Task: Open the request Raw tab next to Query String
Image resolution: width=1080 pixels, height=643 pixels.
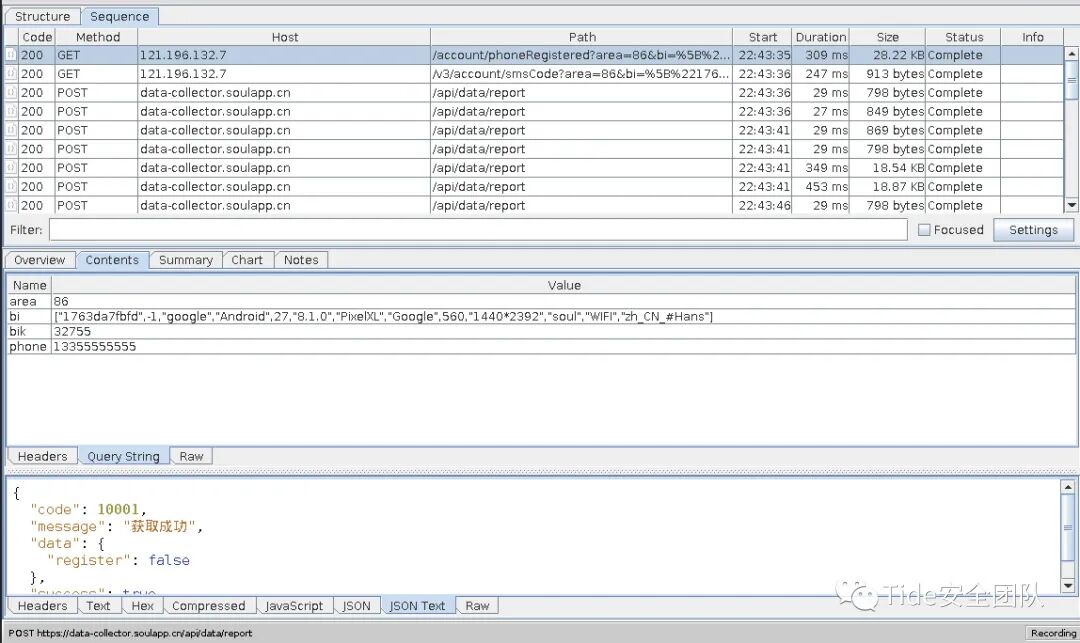Action: [191, 456]
